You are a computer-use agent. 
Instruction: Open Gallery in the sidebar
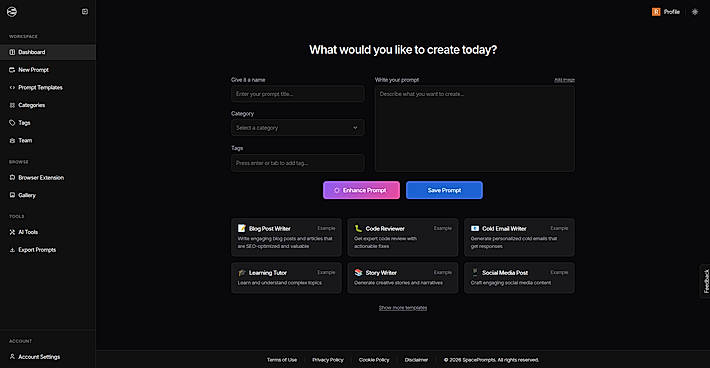point(48,195)
